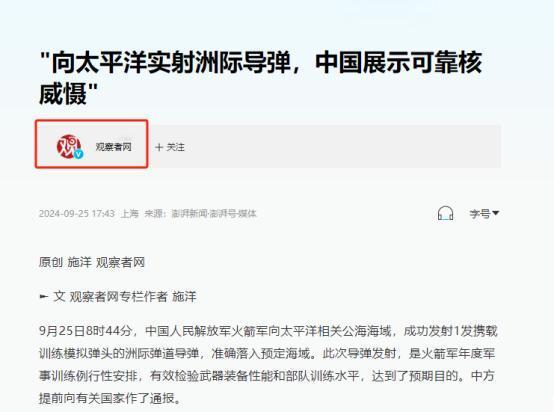Click the 2024-09-25 17:43 timestamp
554x412 pixels.
77,213
